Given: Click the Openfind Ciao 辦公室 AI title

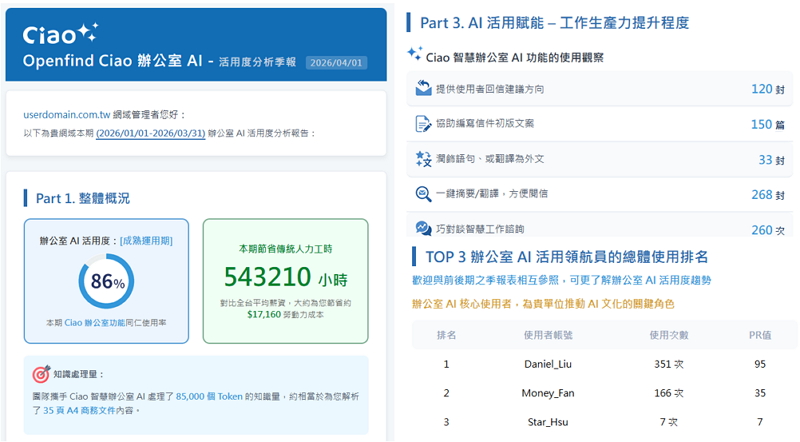Looking at the screenshot, I should click(112, 61).
